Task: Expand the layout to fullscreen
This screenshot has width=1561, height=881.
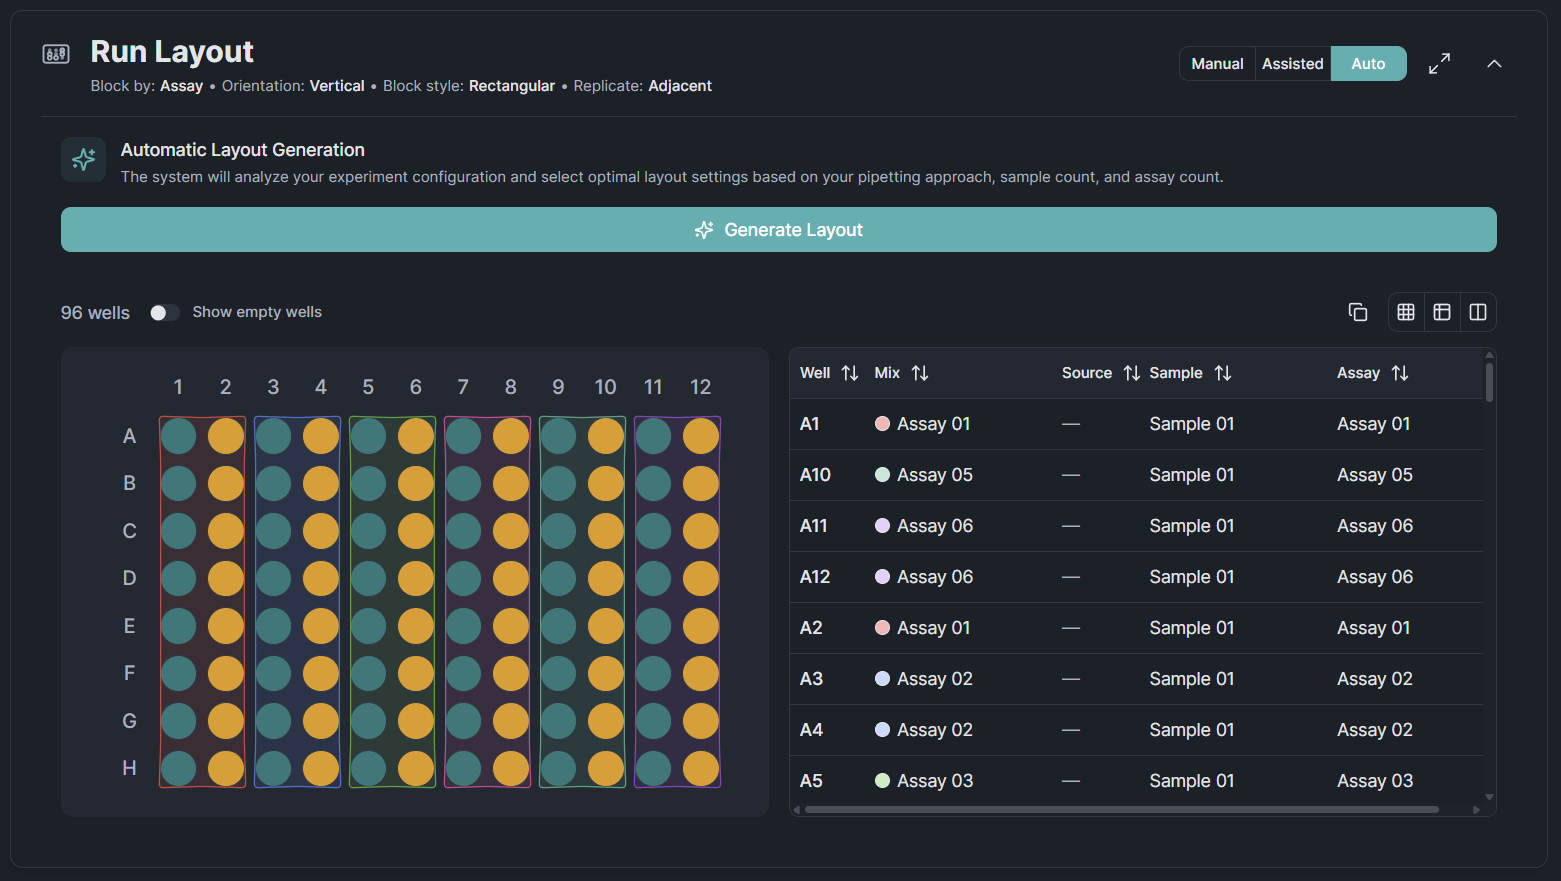Action: (1439, 62)
